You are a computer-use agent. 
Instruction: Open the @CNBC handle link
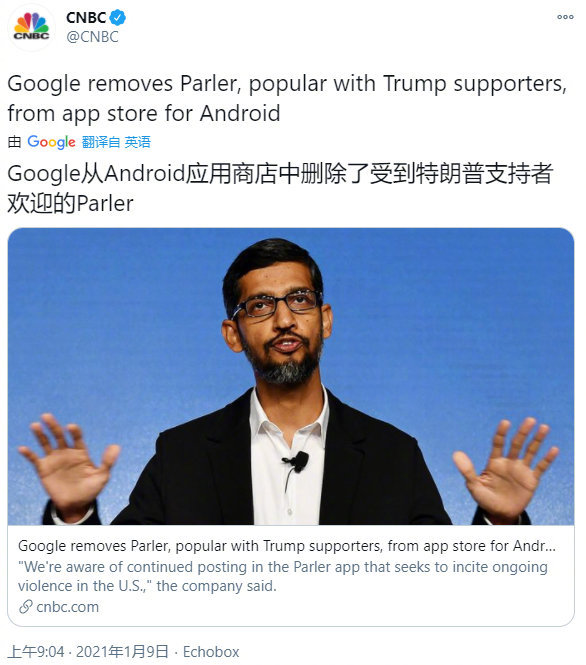(92, 37)
